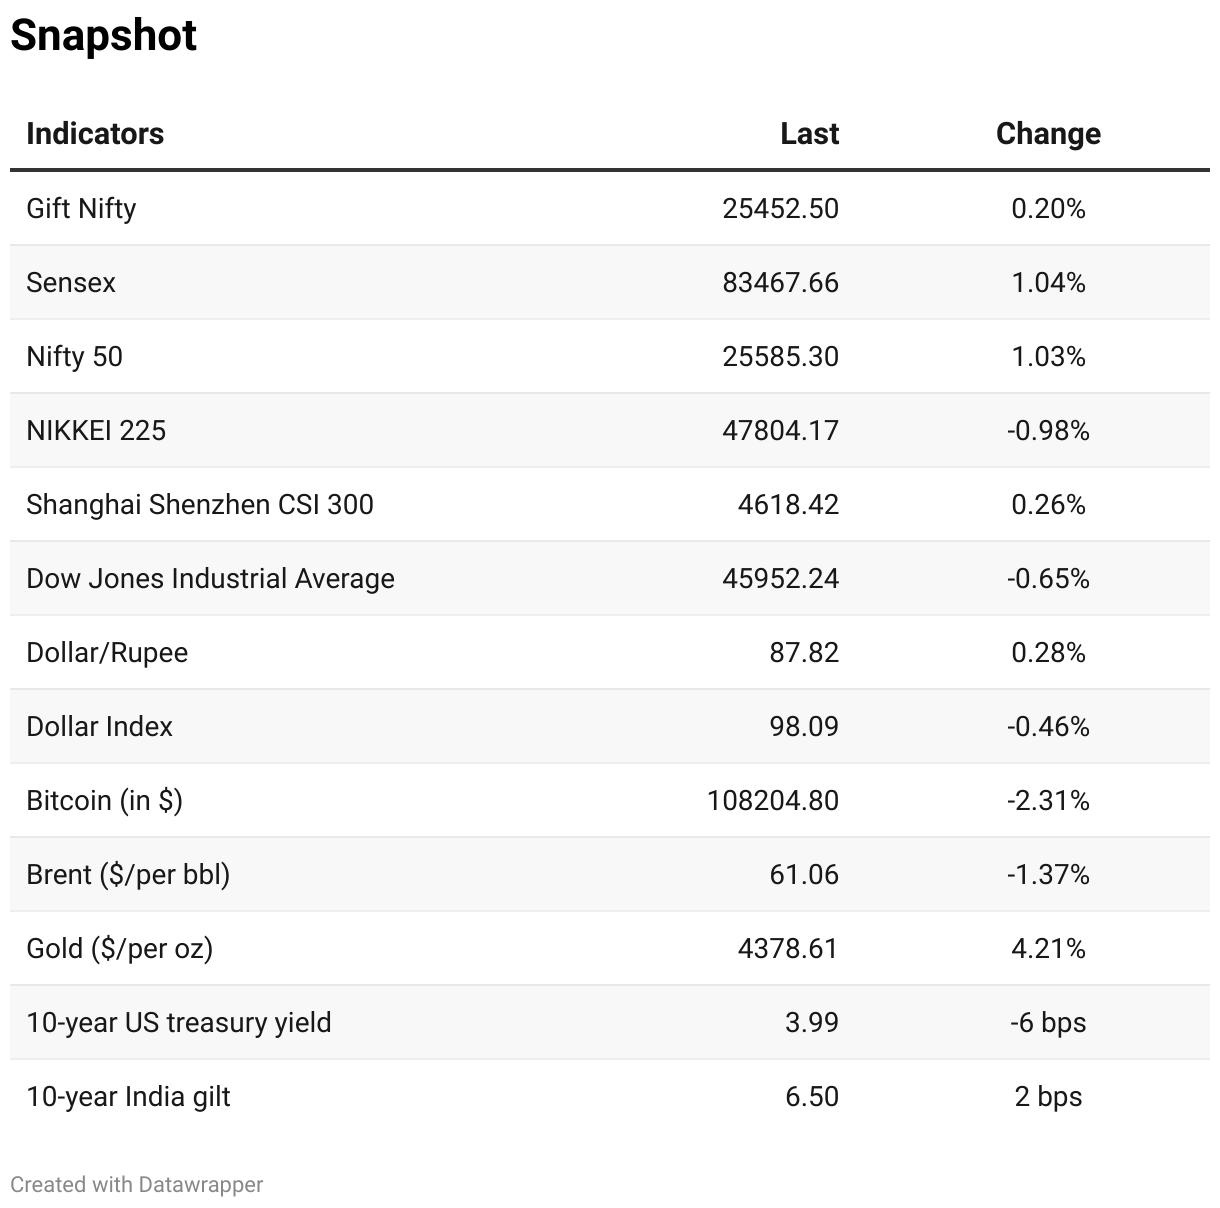Select the Sensex row label
Image resolution: width=1220 pixels, height=1208 pixels.
[71, 283]
